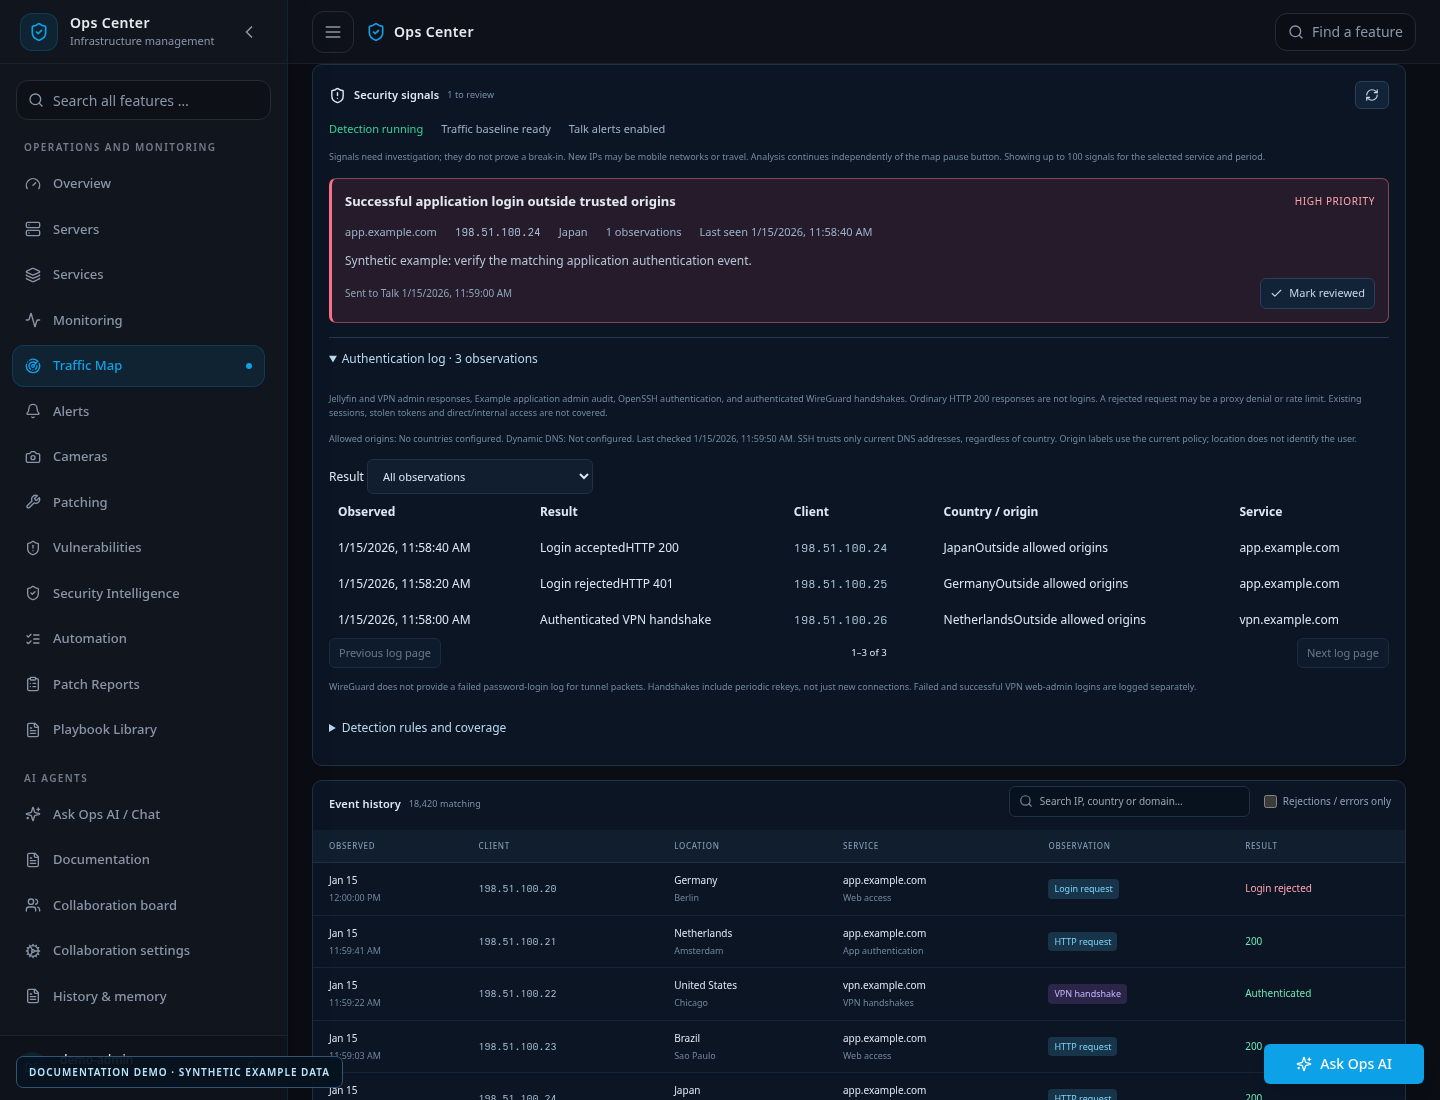
Task: Select the active Traffic Map item
Action: [x=138, y=366]
